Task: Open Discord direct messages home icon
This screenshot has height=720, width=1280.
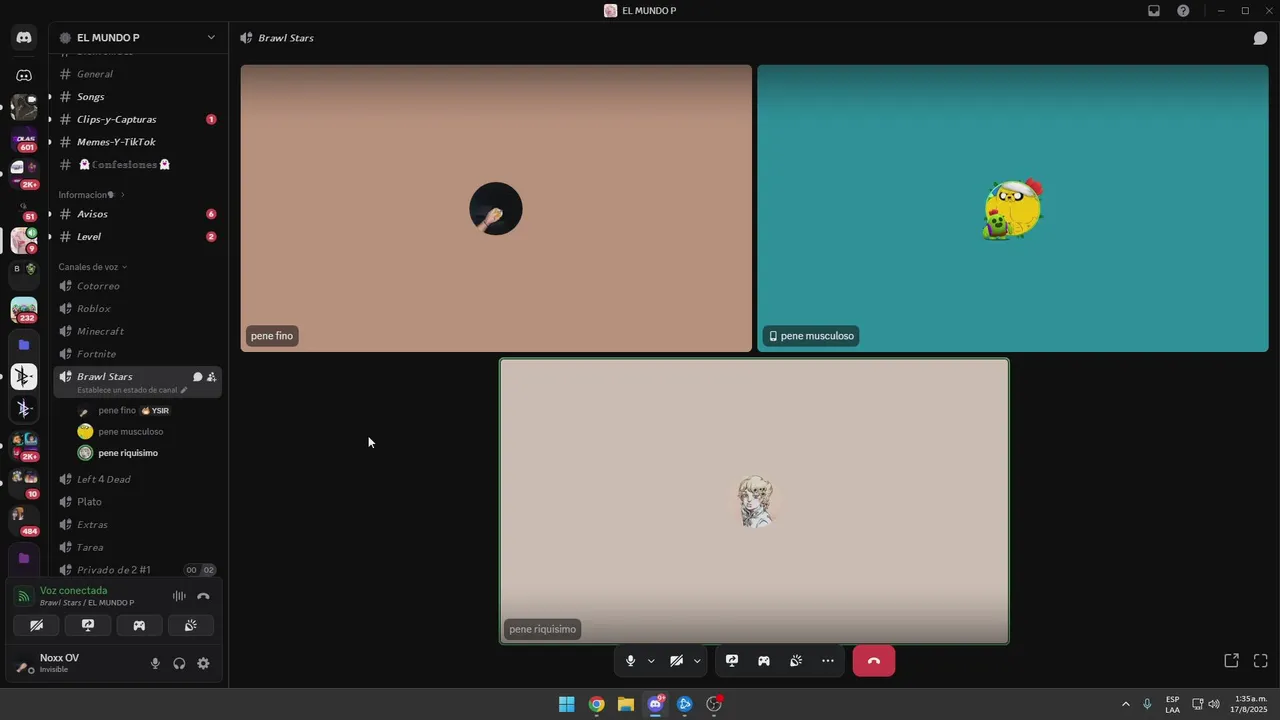Action: (24, 37)
